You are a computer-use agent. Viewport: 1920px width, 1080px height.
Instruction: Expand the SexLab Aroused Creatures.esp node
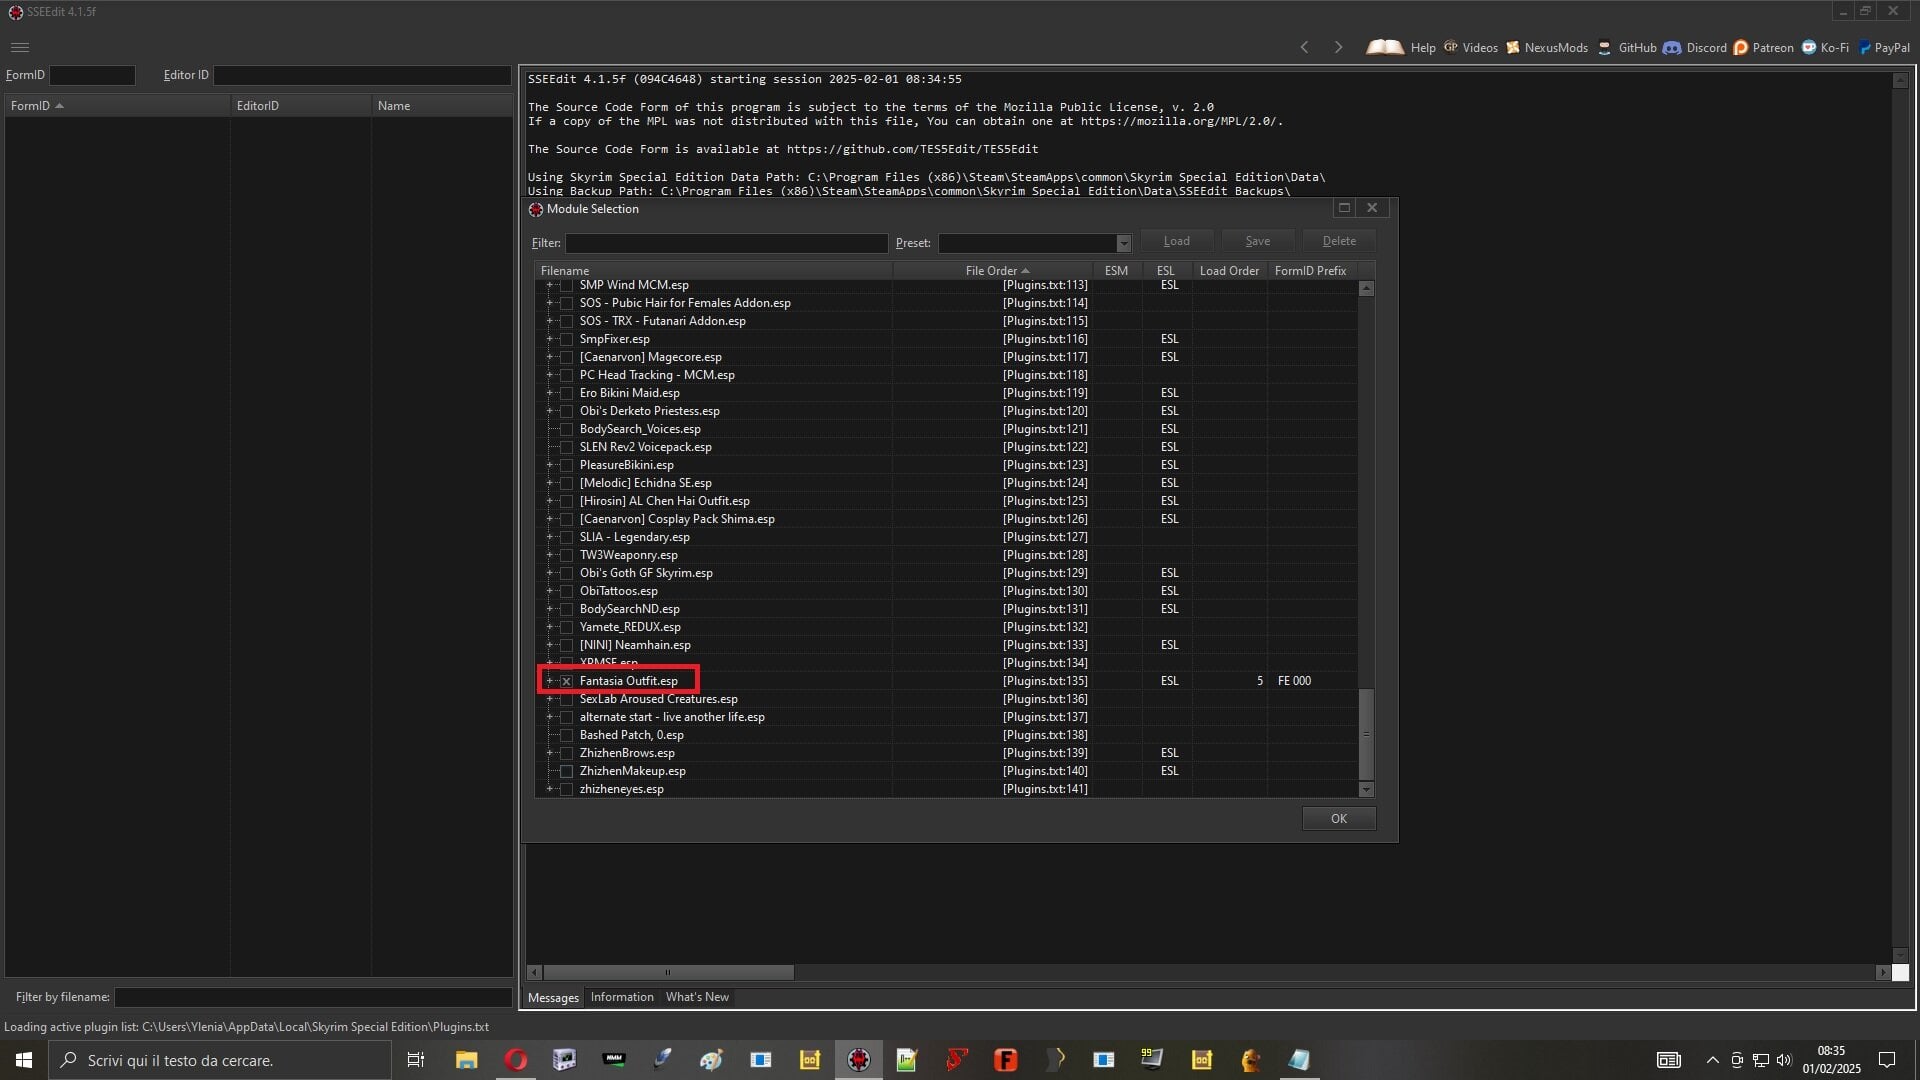coord(549,699)
